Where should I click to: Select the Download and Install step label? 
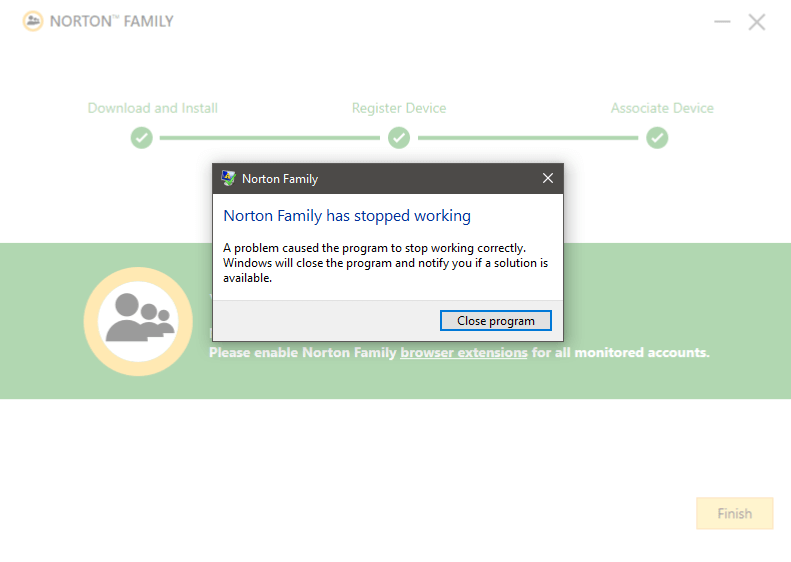click(x=152, y=108)
